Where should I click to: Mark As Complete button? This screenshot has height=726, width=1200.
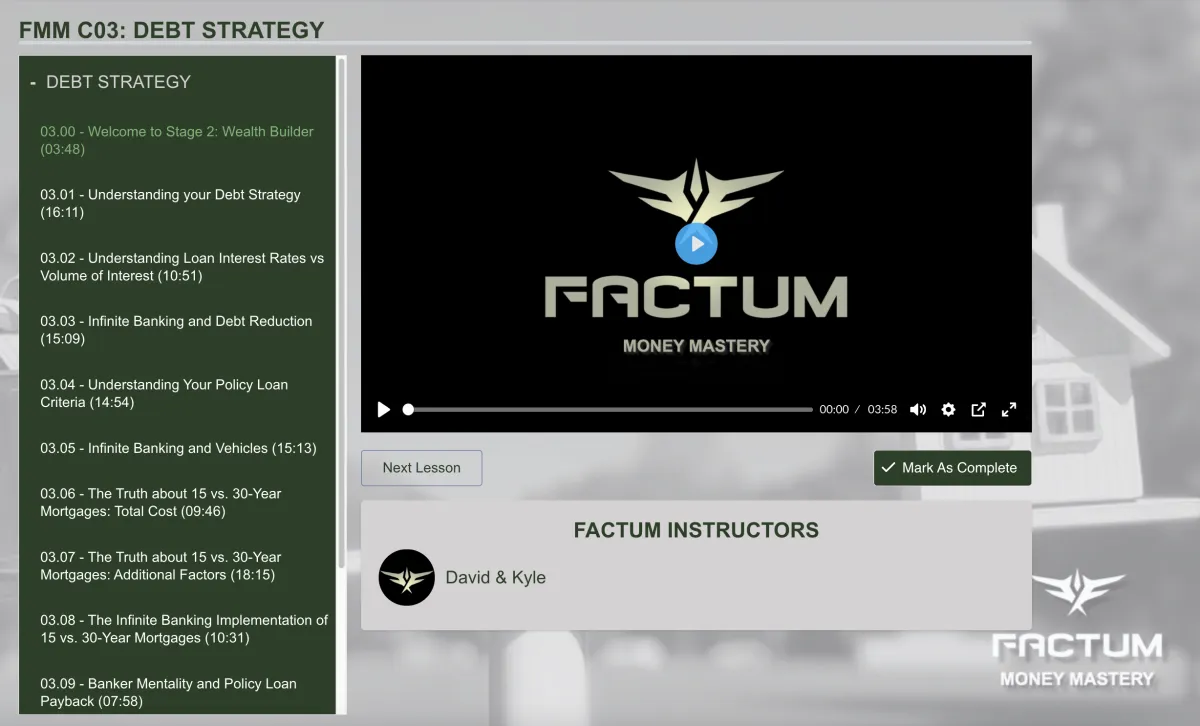pyautogui.click(x=952, y=468)
